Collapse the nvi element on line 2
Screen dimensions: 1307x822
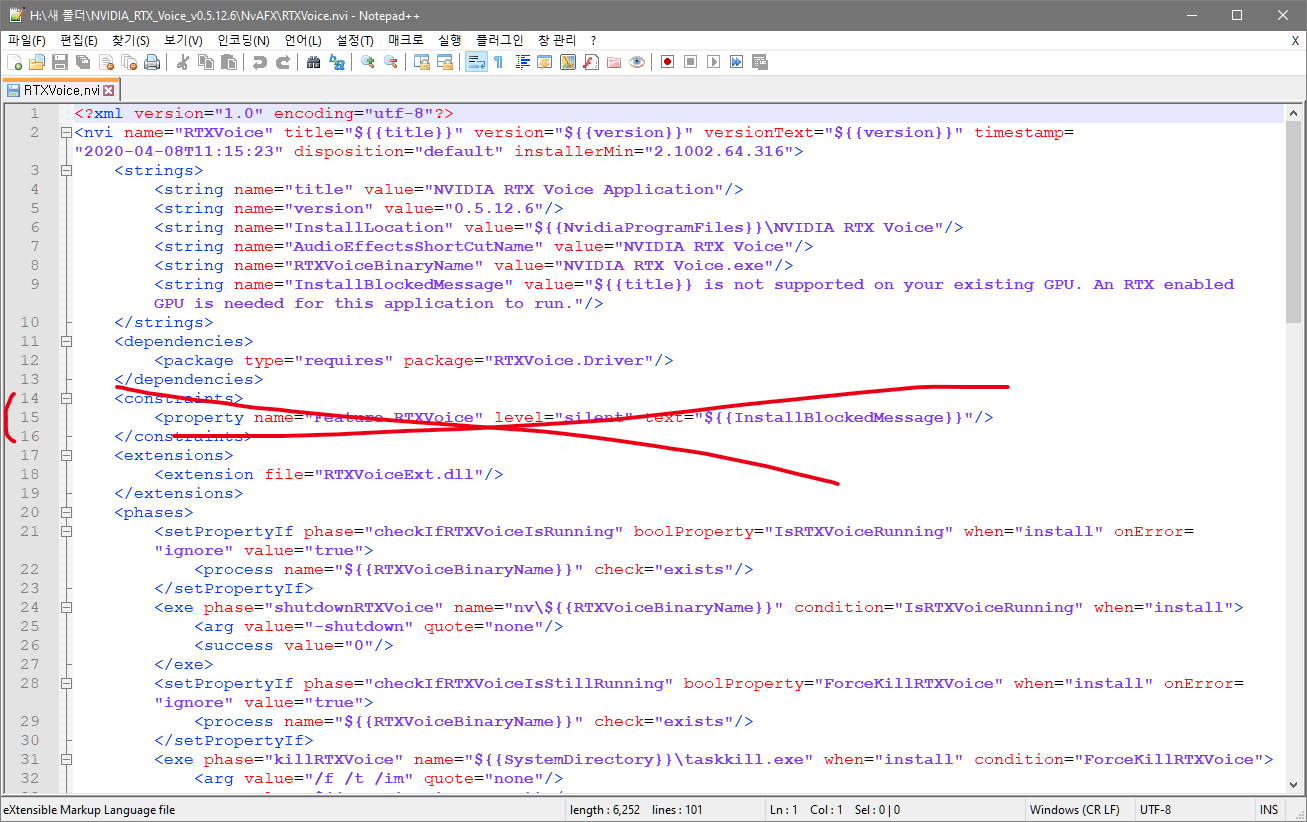[66, 132]
